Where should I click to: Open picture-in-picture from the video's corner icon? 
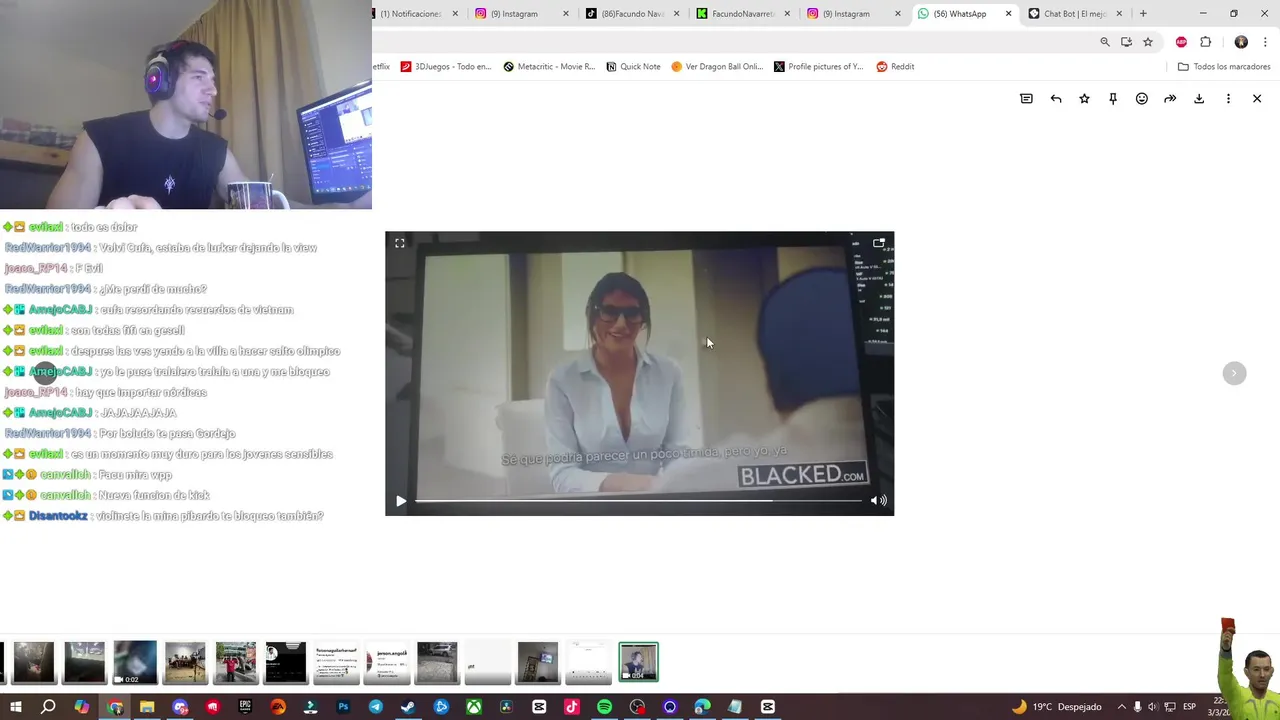coord(878,243)
